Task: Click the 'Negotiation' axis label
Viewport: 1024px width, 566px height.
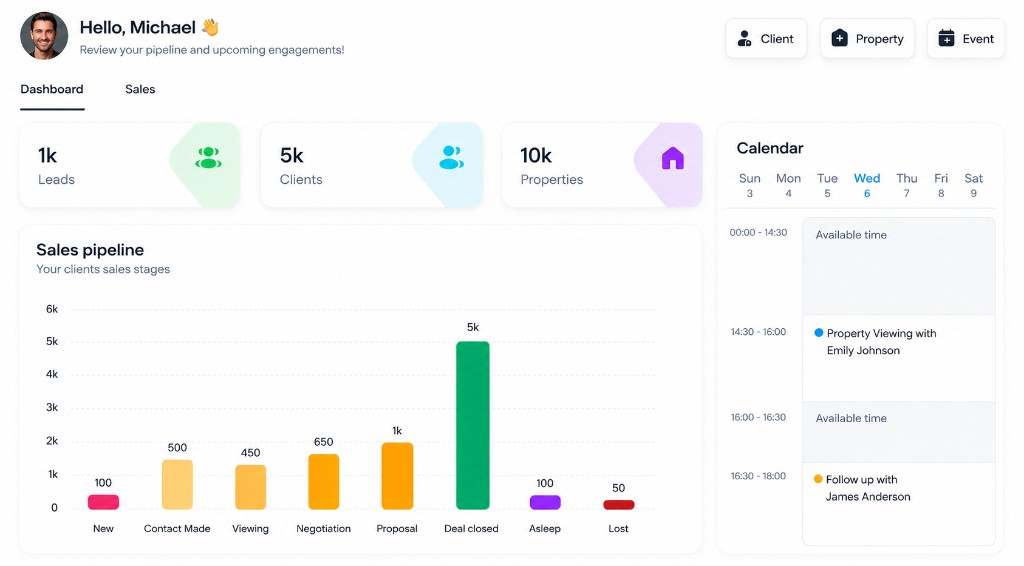Action: pos(323,529)
